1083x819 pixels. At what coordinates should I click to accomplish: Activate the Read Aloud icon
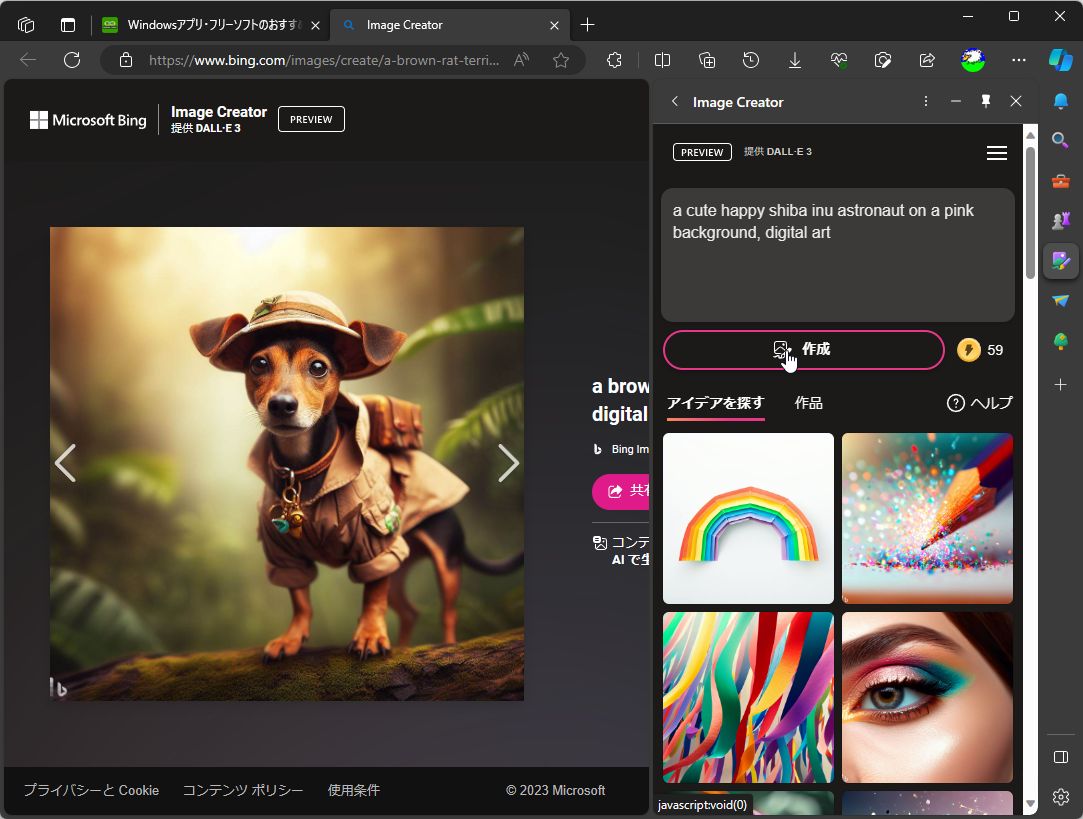pyautogui.click(x=521, y=60)
